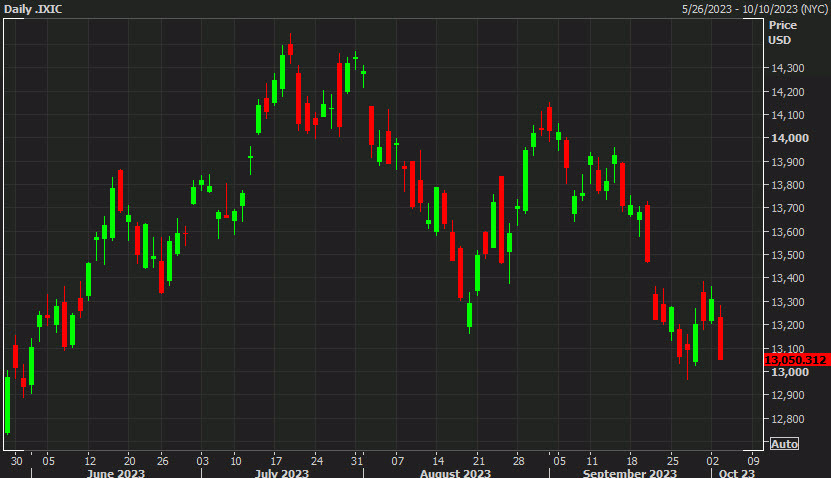Click the 30 date tick label
The image size is (831, 478).
(x=17, y=461)
